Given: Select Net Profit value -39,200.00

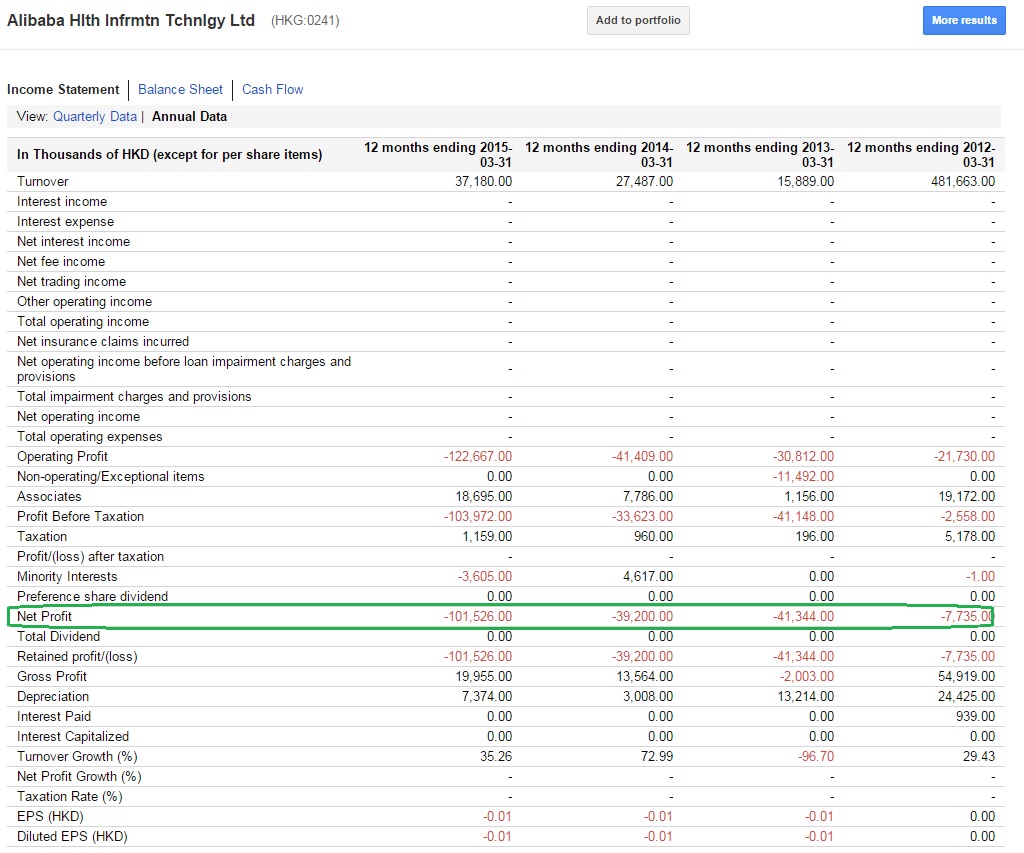Looking at the screenshot, I should pyautogui.click(x=643, y=617).
